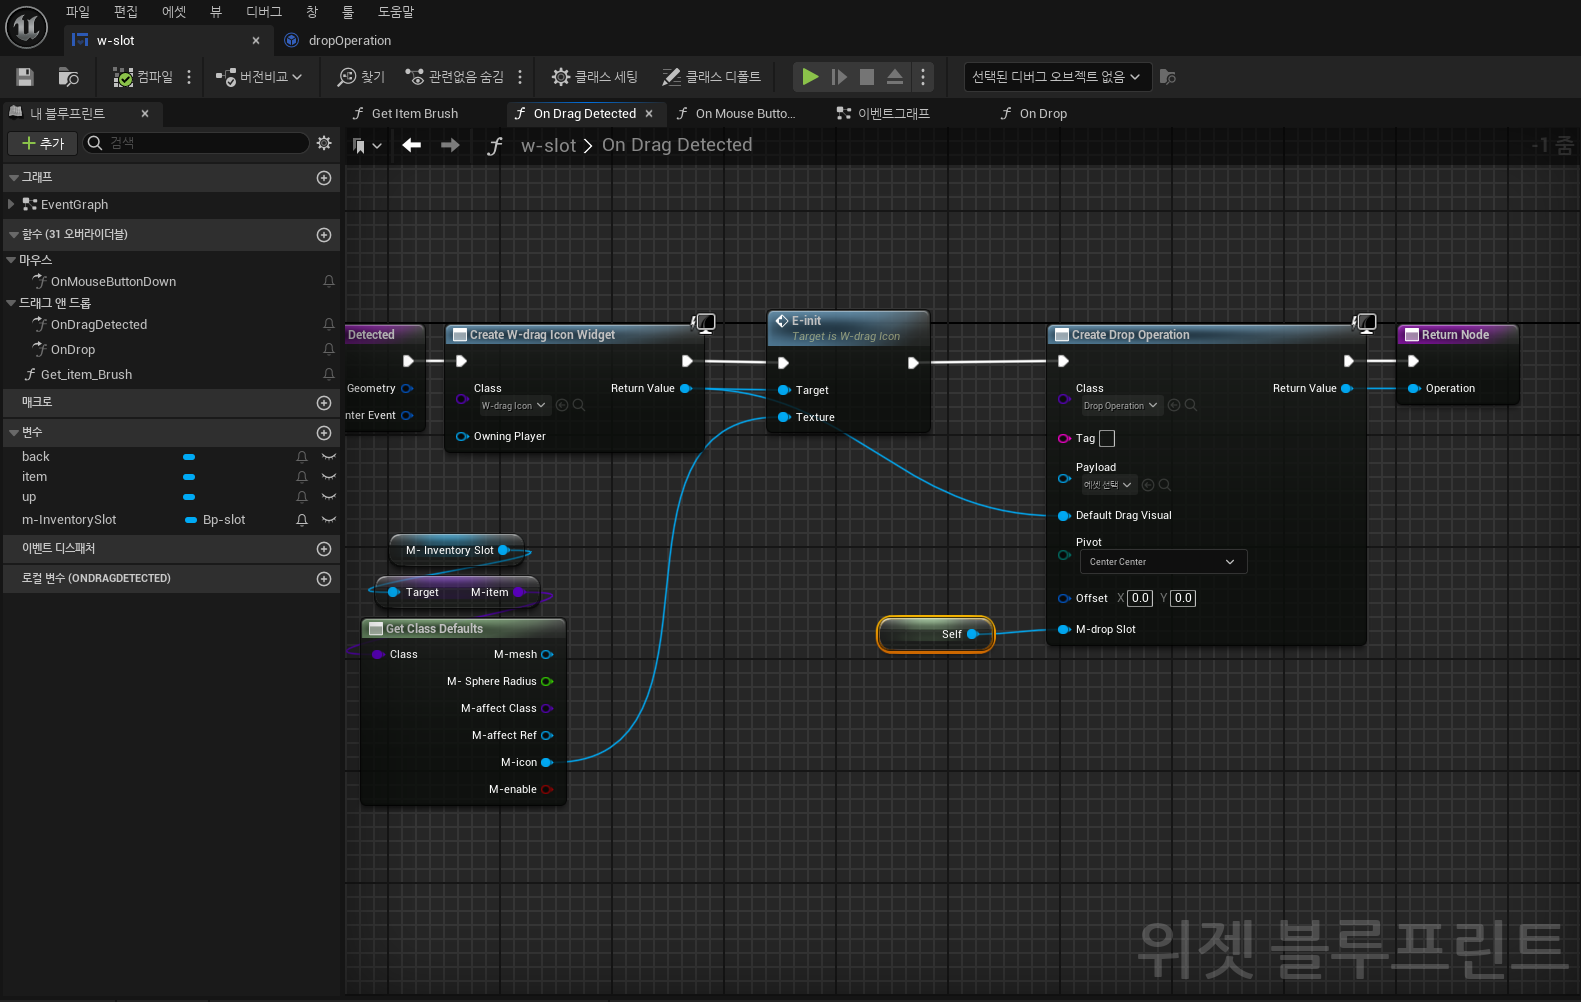
Task: Open Pivot Center Center dropdown
Action: click(1163, 562)
